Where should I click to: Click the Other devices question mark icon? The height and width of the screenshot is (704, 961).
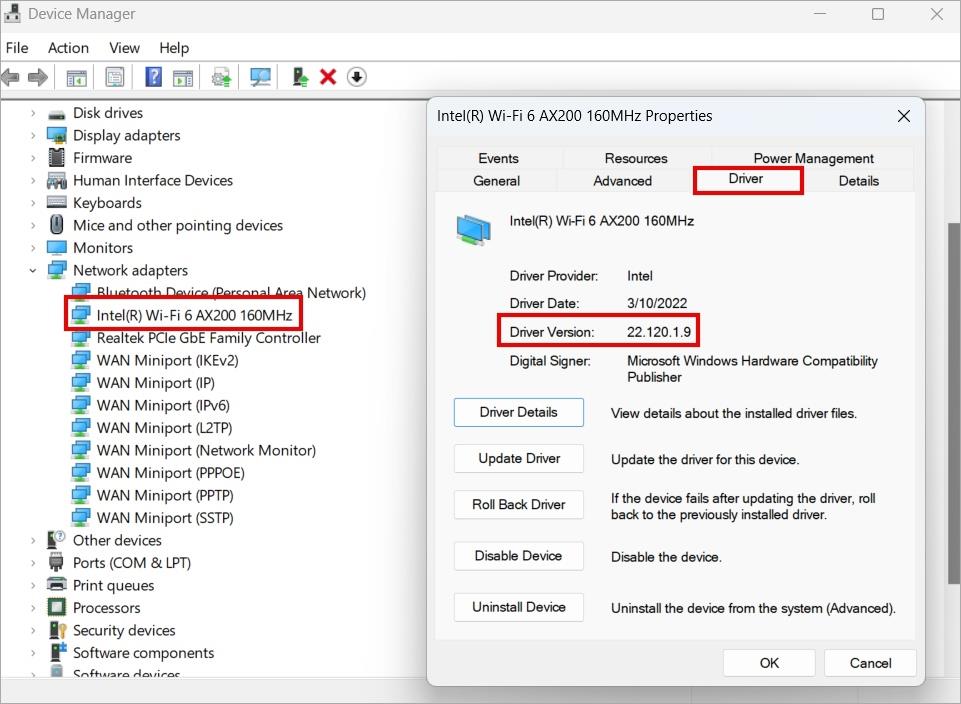pyautogui.click(x=56, y=540)
